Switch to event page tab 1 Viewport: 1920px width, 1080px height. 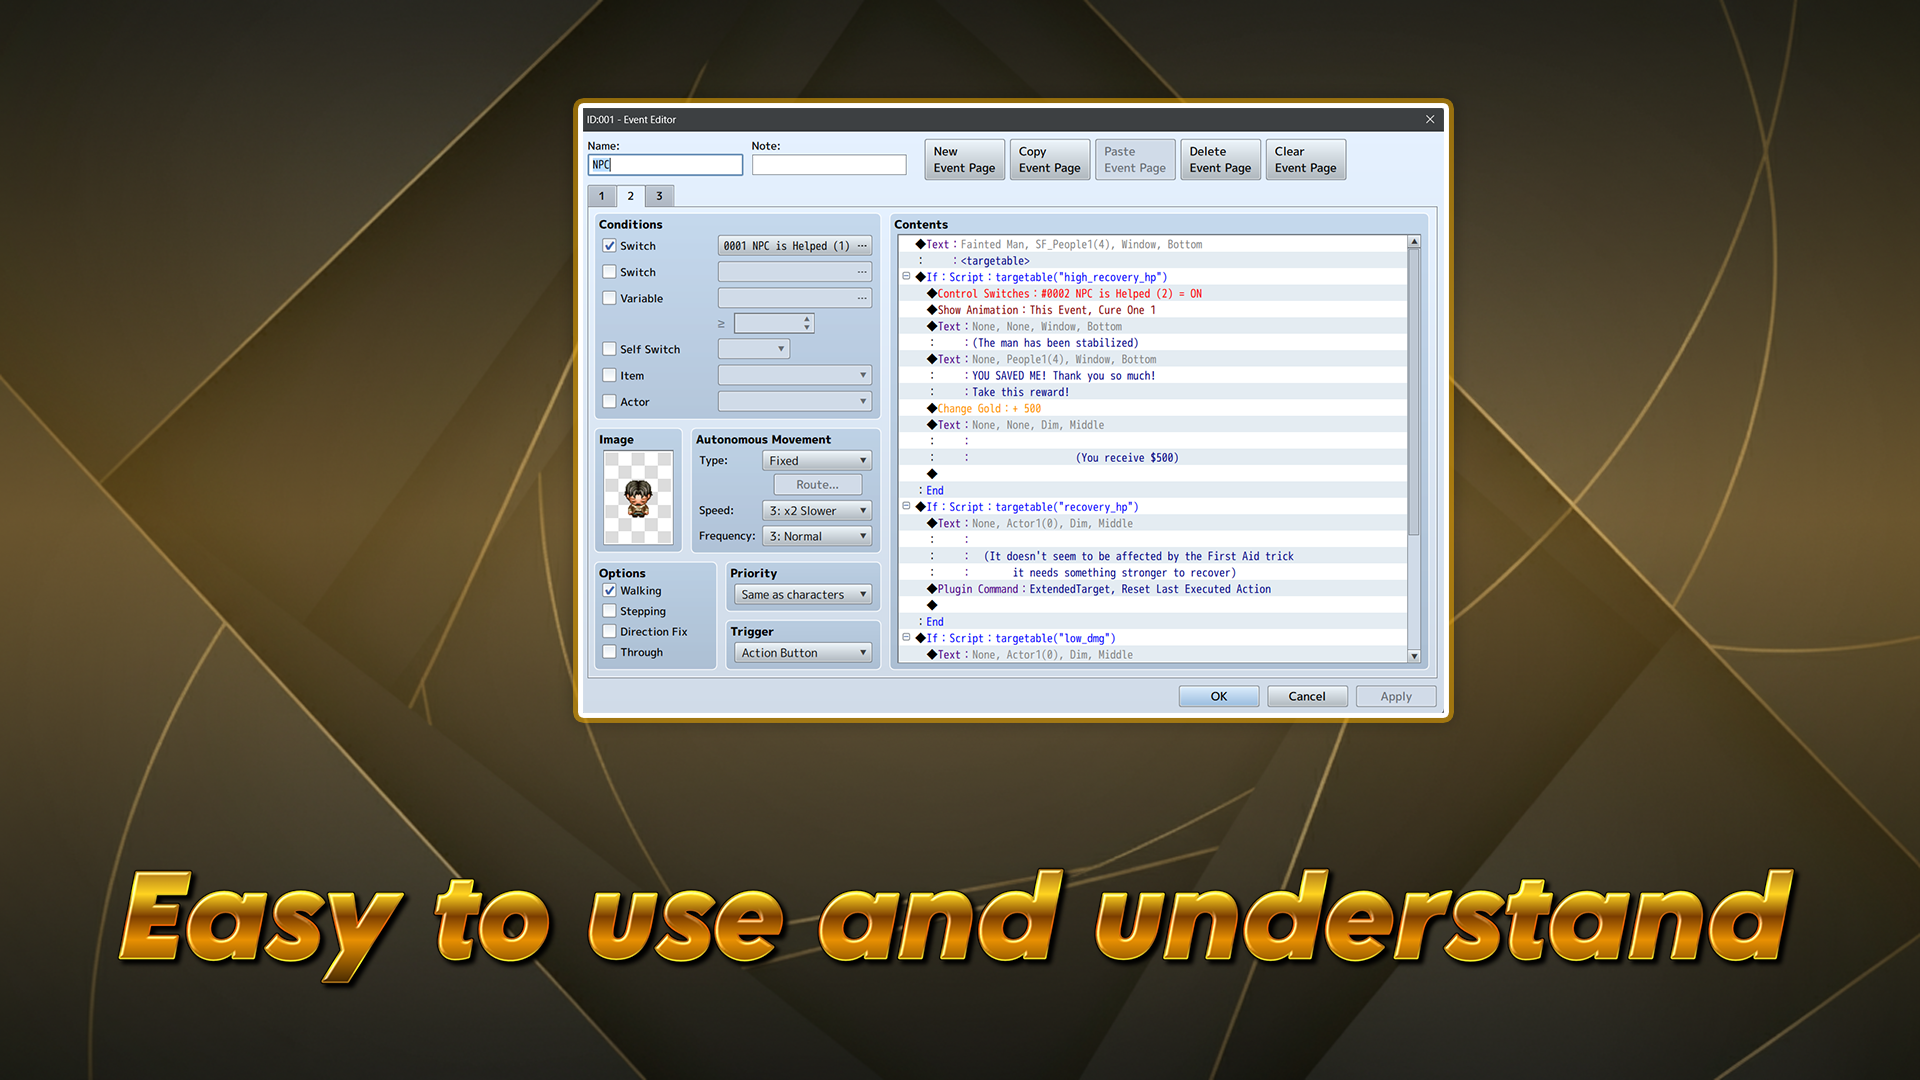pyautogui.click(x=601, y=196)
